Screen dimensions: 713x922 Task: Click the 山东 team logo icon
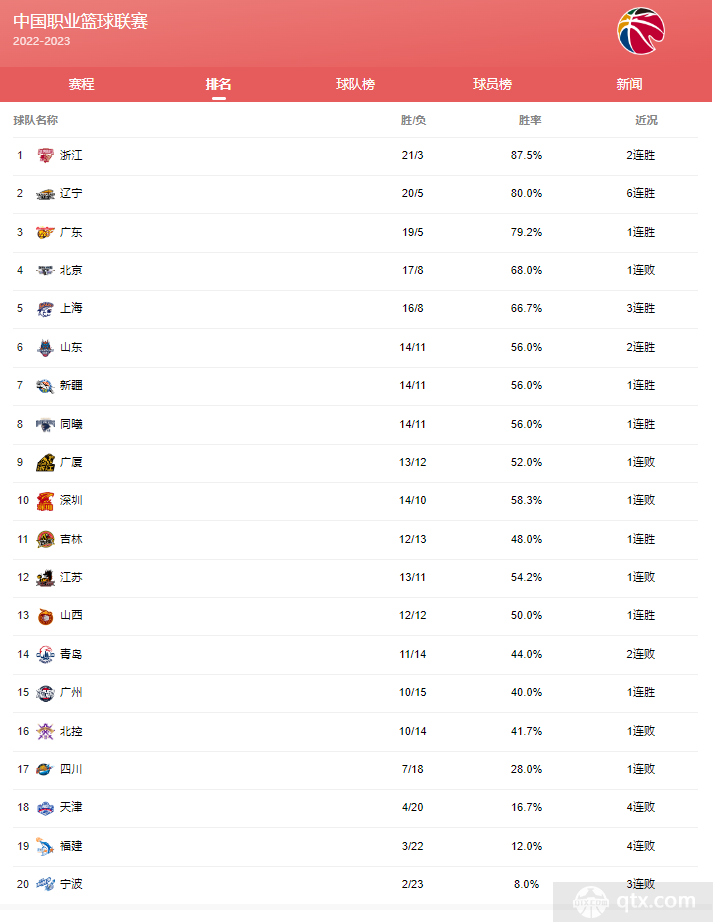coord(45,348)
